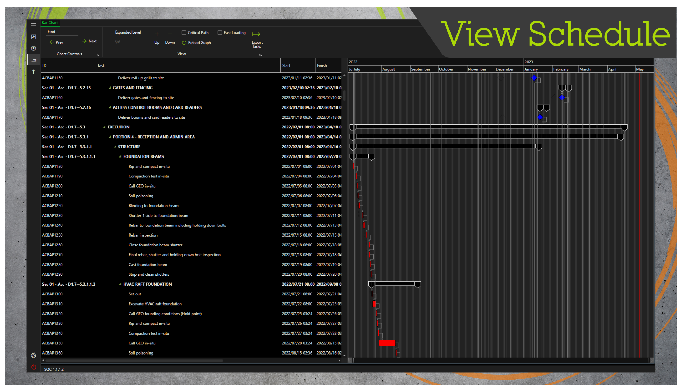Collapse the GATES AND FENCING group

[x=110, y=88]
